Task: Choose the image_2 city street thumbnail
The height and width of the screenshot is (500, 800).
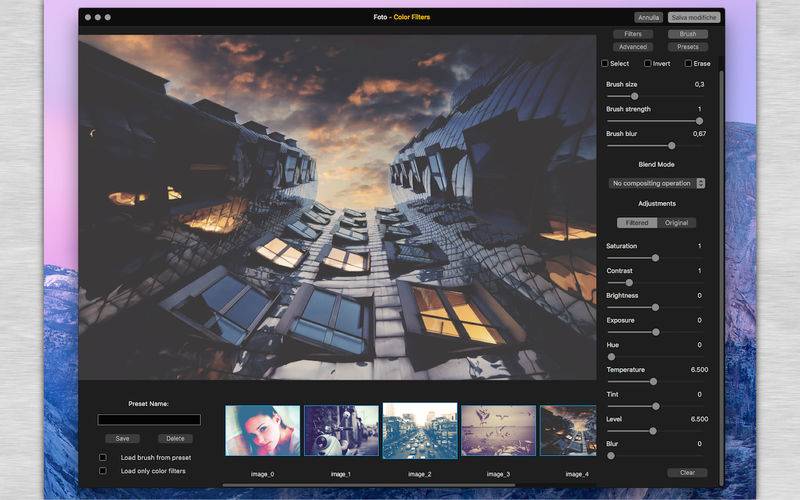Action: point(420,431)
